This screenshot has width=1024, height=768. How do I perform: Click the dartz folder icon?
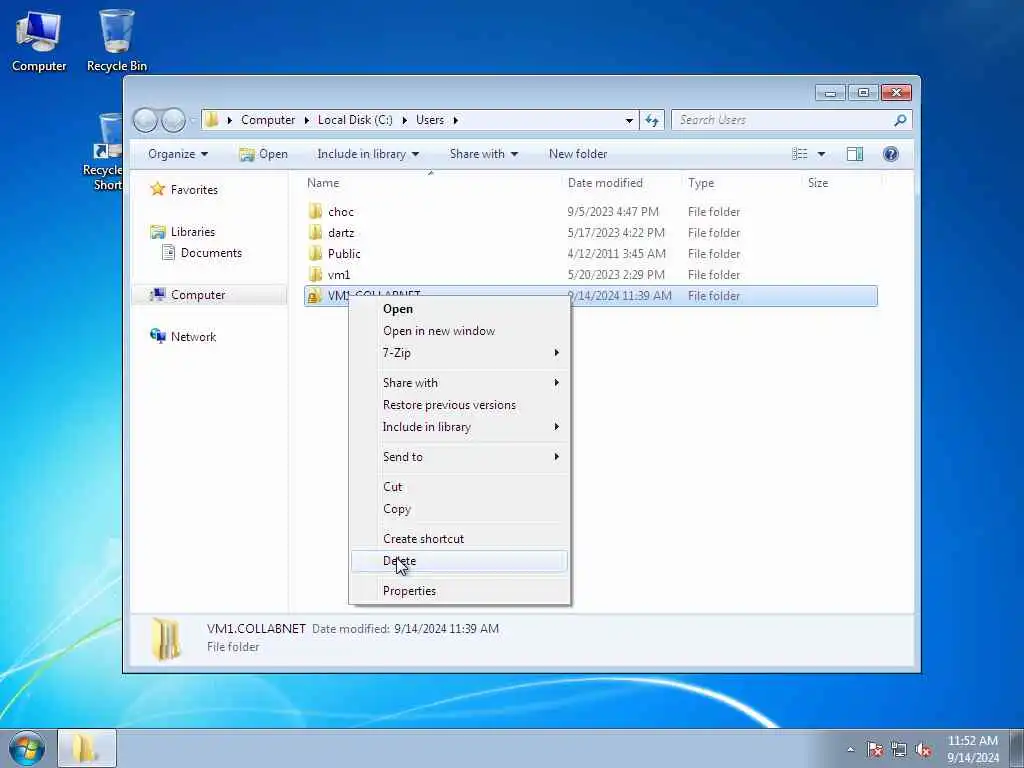pos(315,232)
